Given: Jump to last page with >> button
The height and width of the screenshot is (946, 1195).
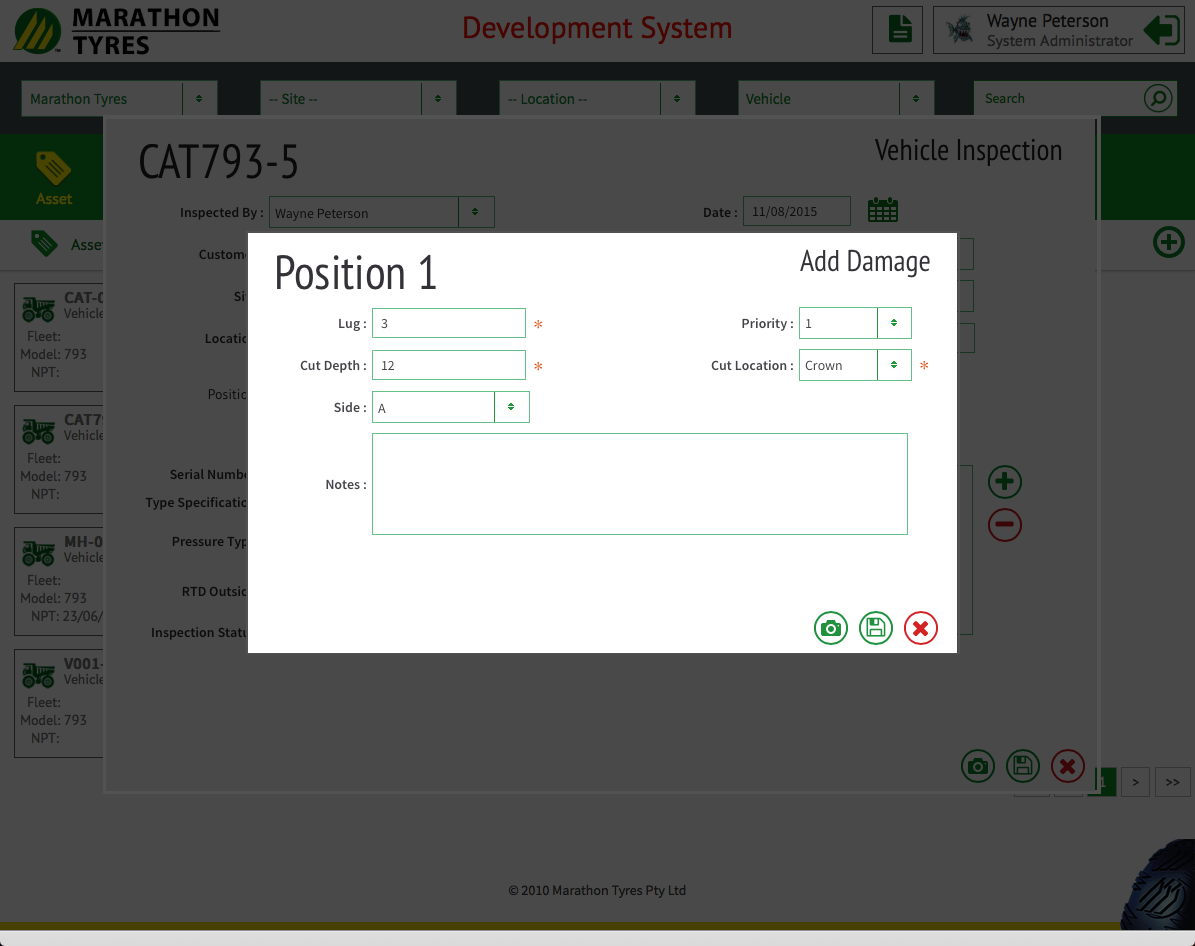Looking at the screenshot, I should (x=1172, y=782).
